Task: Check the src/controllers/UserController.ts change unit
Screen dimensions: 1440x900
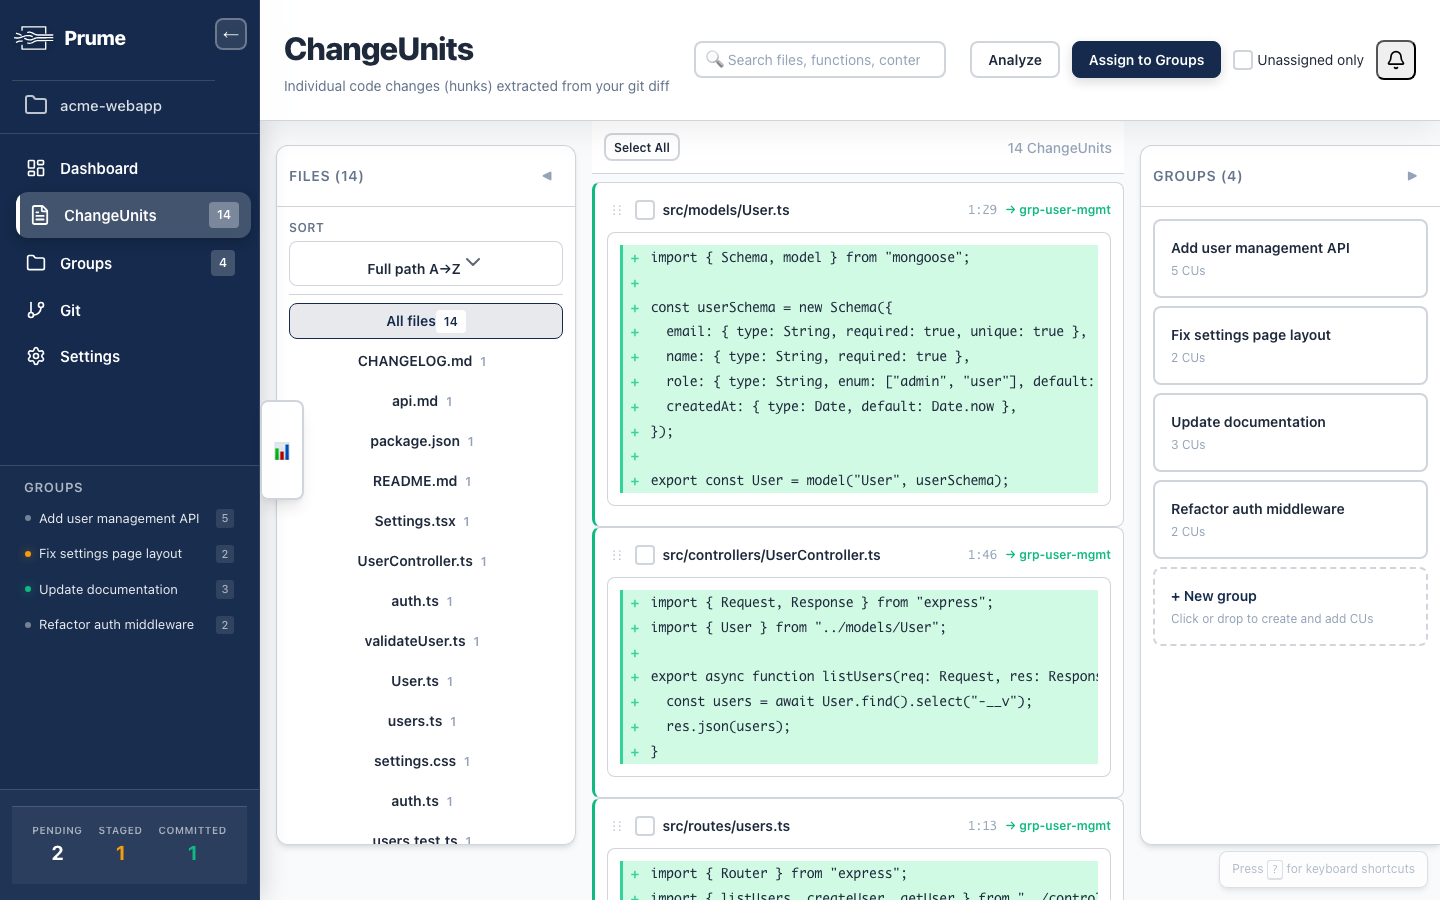Action: click(x=645, y=555)
